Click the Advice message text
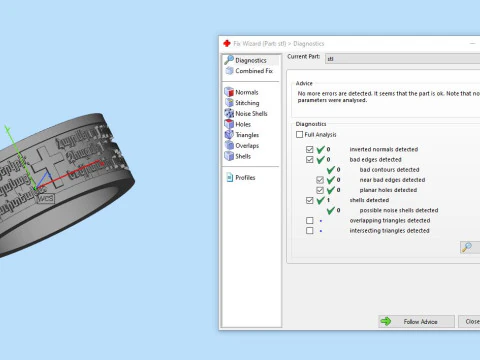This screenshot has width=480, height=360. [x=389, y=97]
